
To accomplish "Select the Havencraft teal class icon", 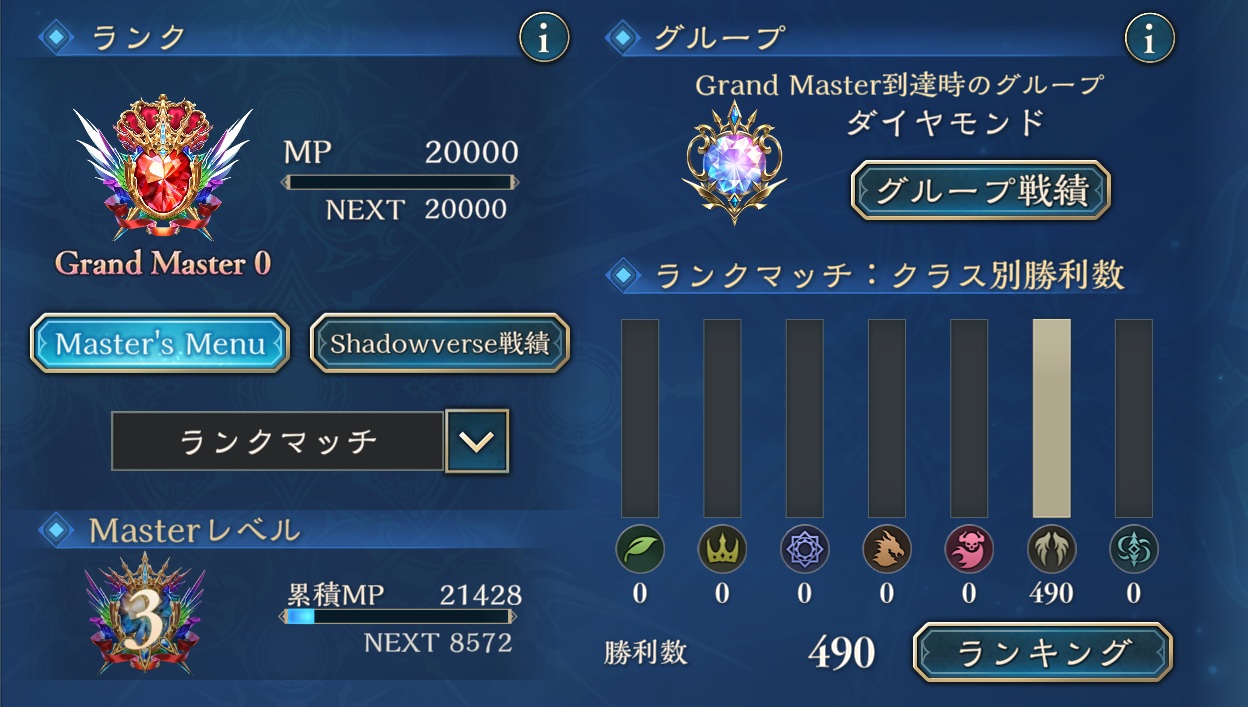I will coord(1133,549).
